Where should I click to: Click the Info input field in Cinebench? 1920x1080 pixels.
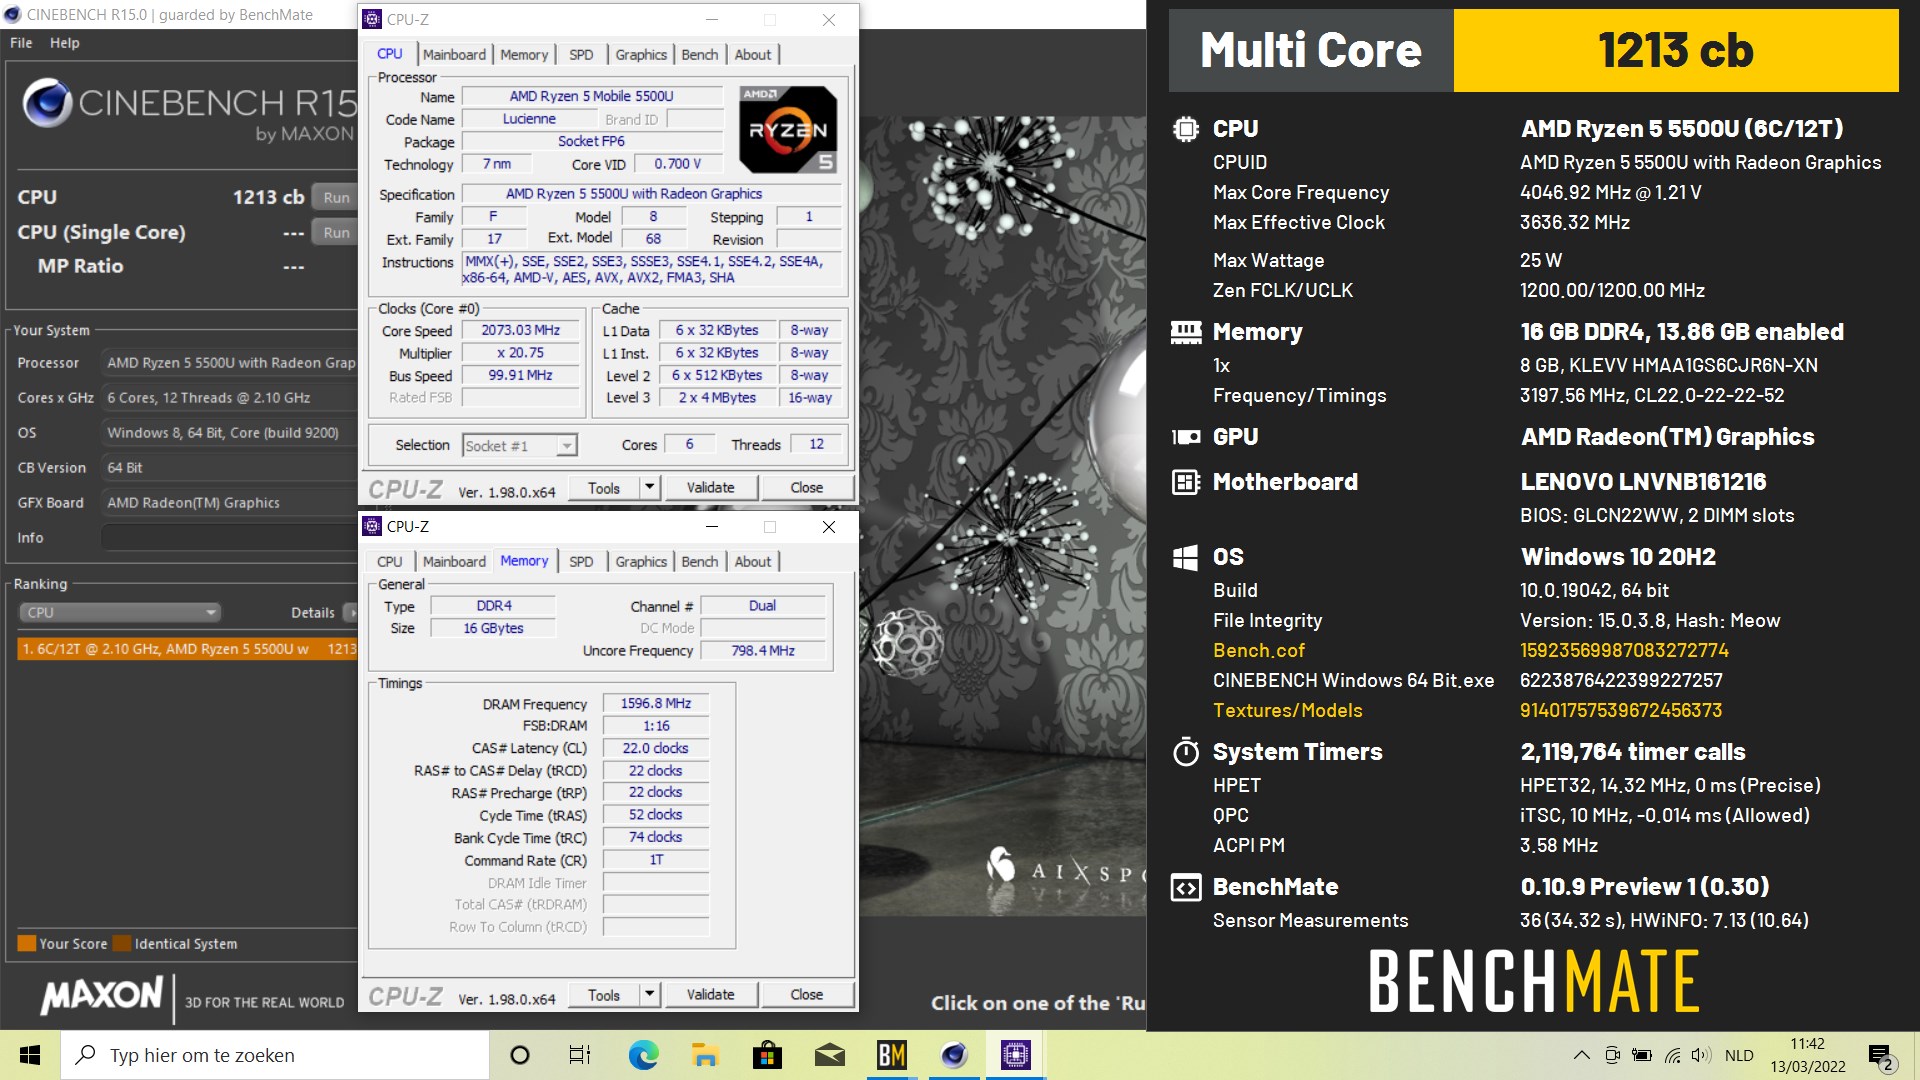pyautogui.click(x=228, y=538)
